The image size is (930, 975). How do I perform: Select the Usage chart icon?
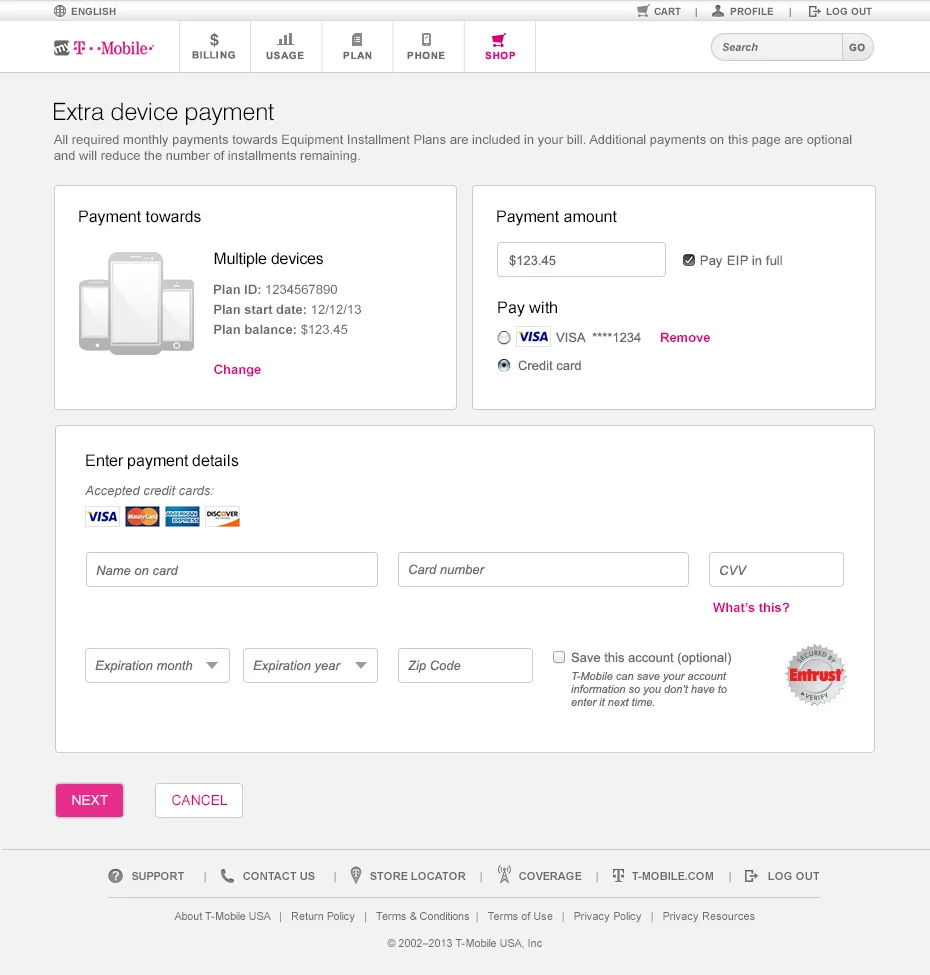tap(285, 40)
